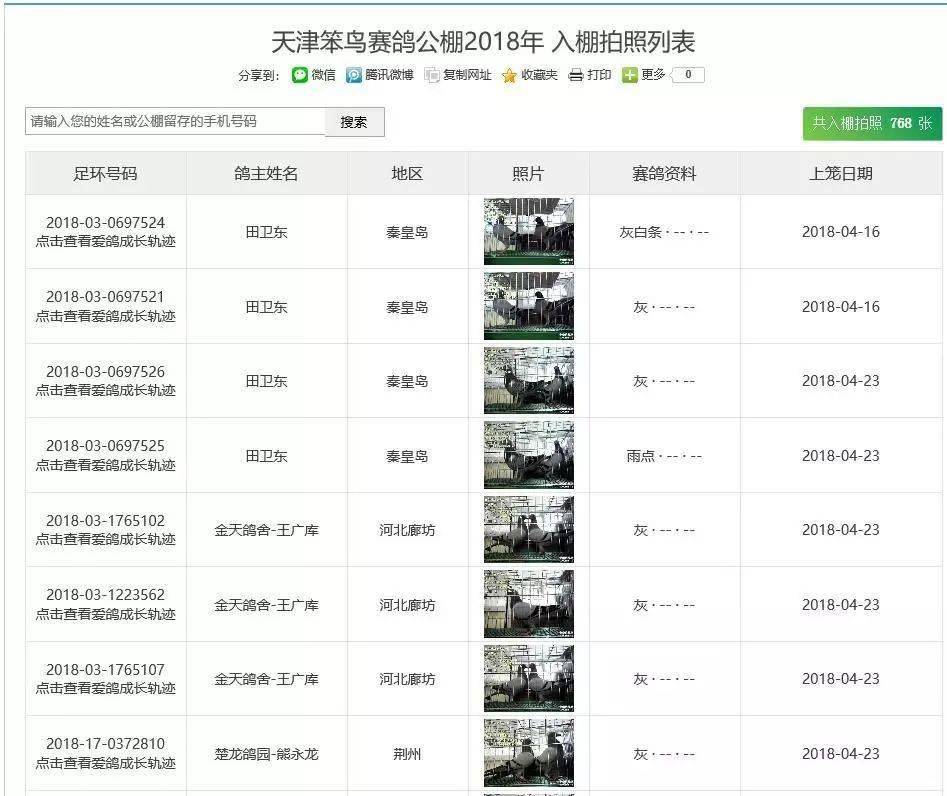The width and height of the screenshot is (947, 796).
Task: Add page to favorites star icon
Action: tap(509, 75)
